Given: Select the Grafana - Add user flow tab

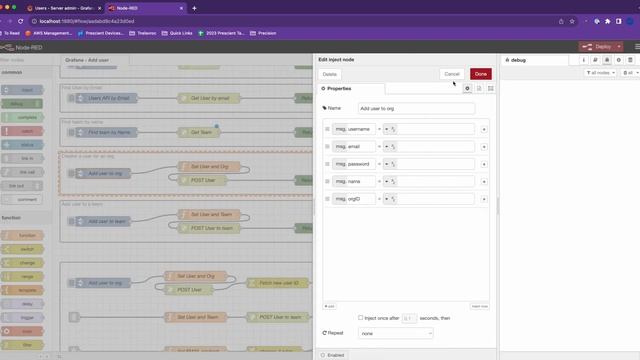Looking at the screenshot, I should pos(95,60).
